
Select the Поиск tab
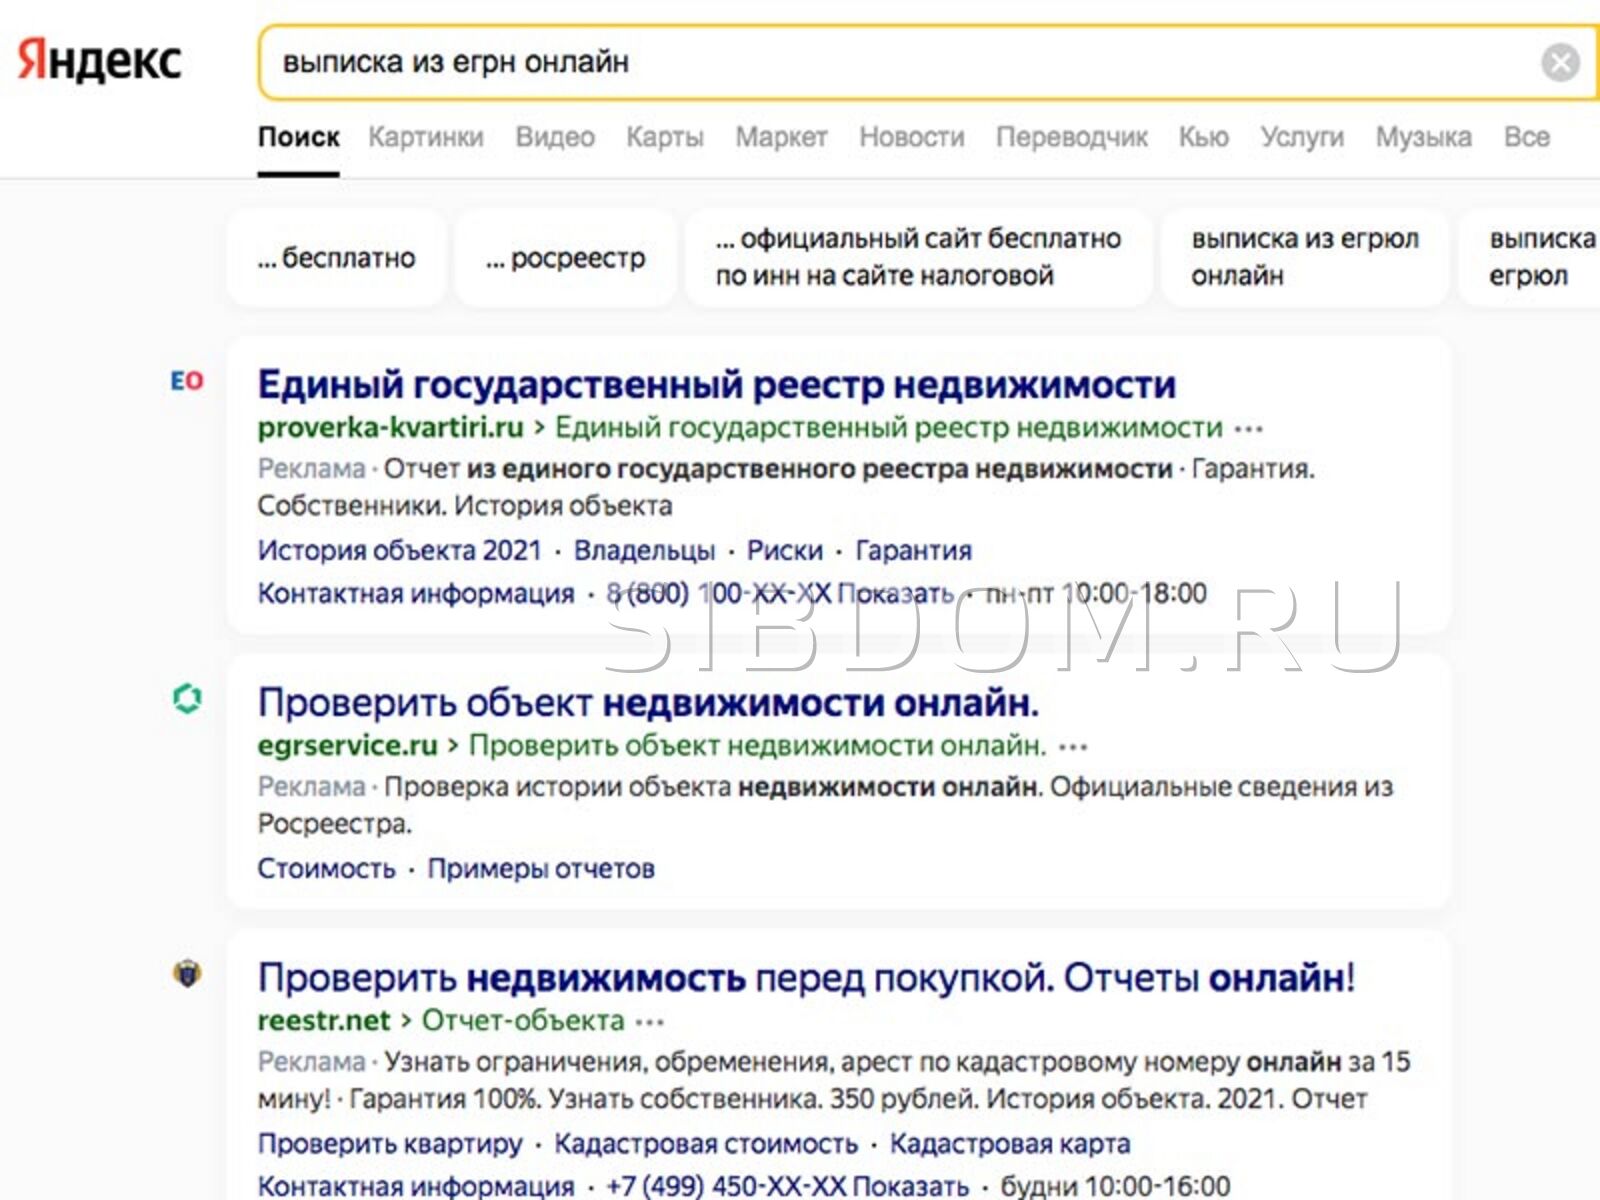[x=298, y=137]
